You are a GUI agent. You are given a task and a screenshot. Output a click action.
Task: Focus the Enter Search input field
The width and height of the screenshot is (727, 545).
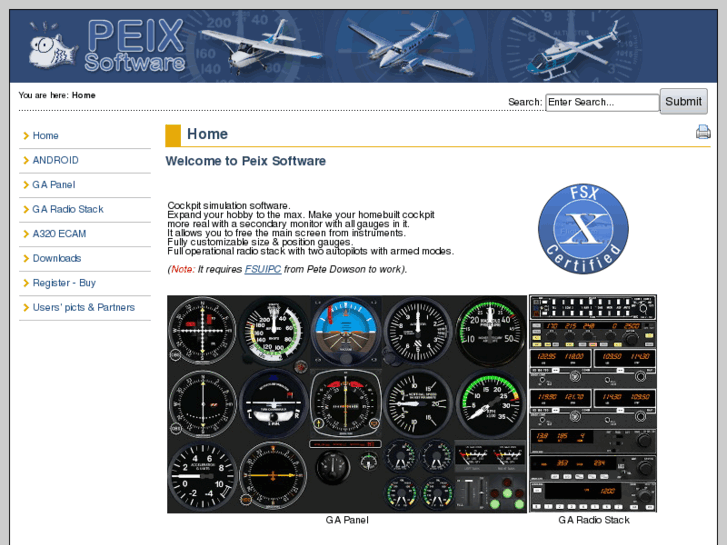coord(602,103)
